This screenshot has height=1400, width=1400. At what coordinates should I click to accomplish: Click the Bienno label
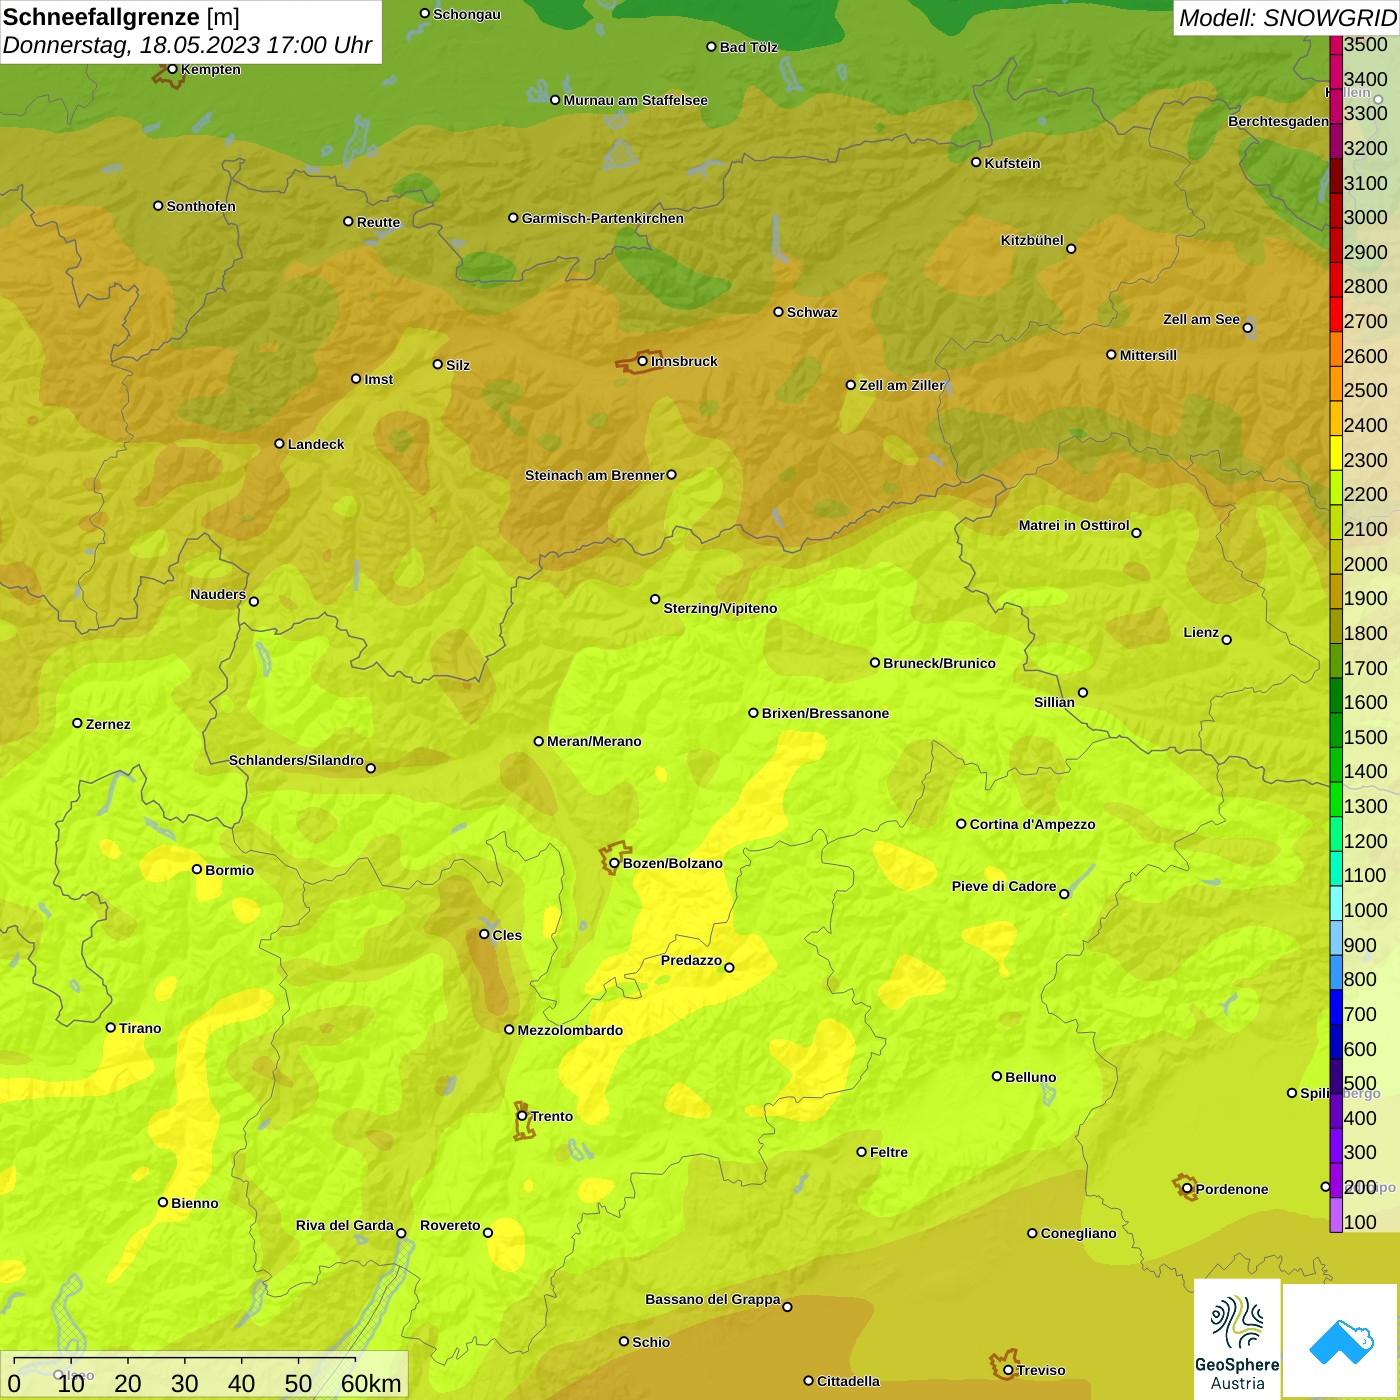[x=195, y=1203]
